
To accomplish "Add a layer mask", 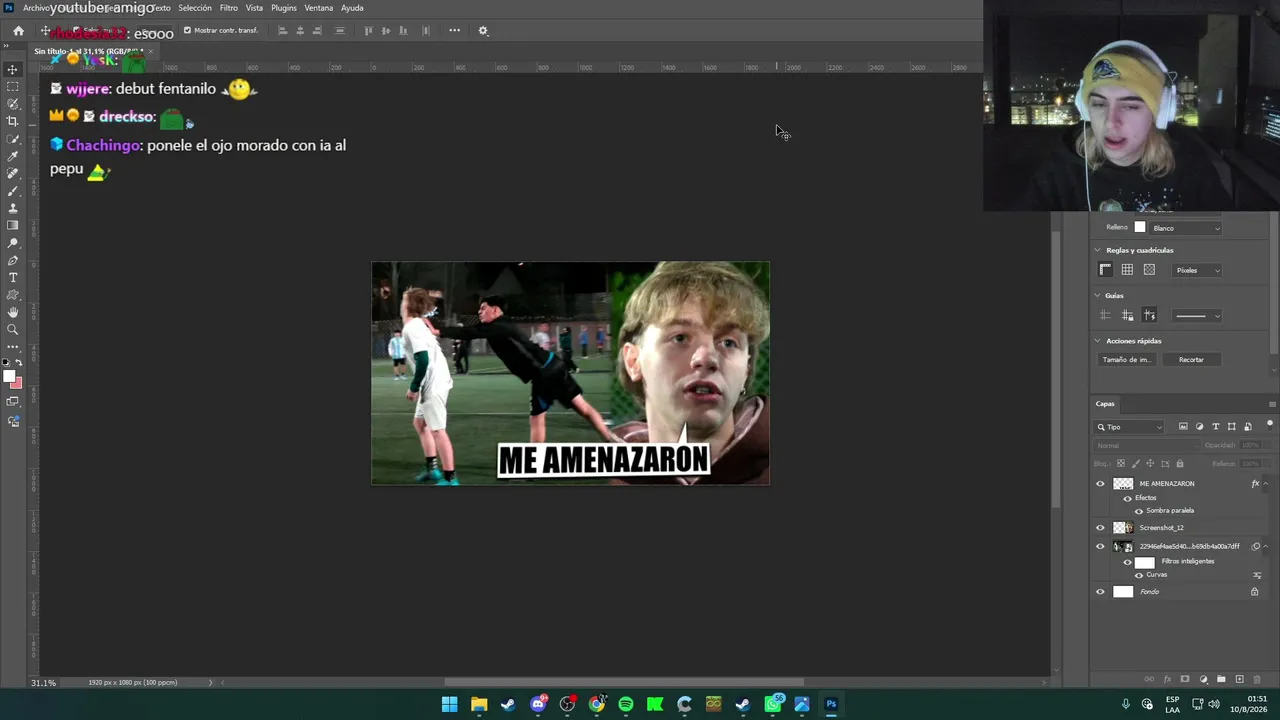I will point(1185,680).
